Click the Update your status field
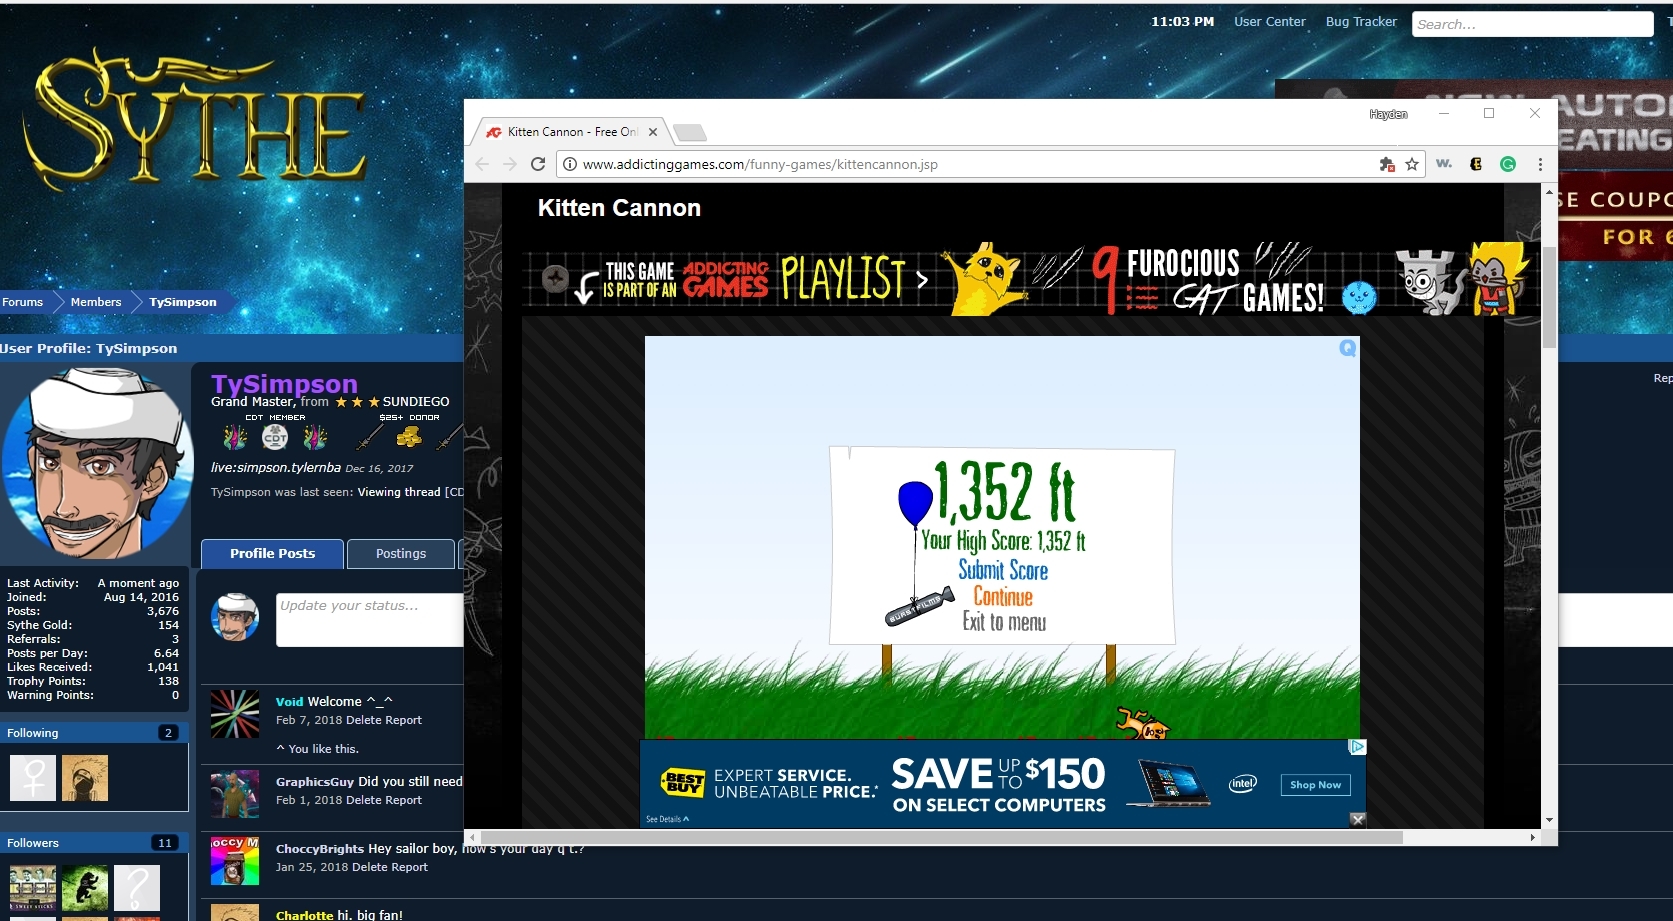This screenshot has height=921, width=1673. tap(370, 620)
